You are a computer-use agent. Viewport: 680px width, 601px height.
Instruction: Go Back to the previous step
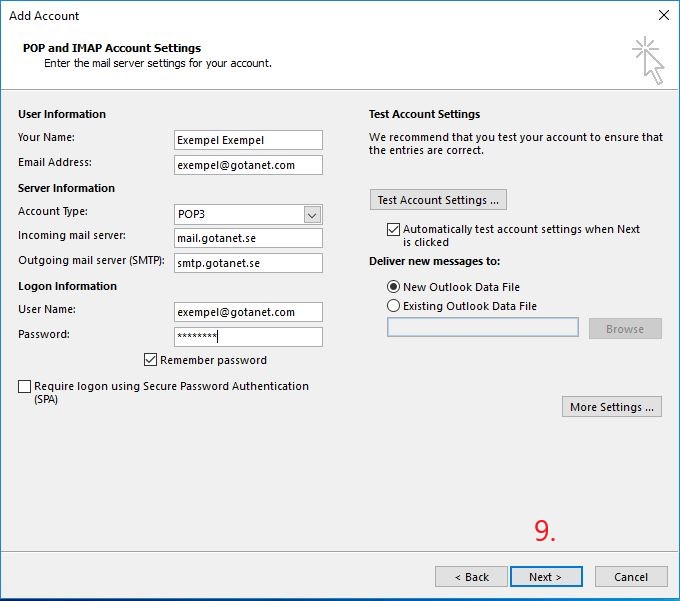tap(471, 577)
